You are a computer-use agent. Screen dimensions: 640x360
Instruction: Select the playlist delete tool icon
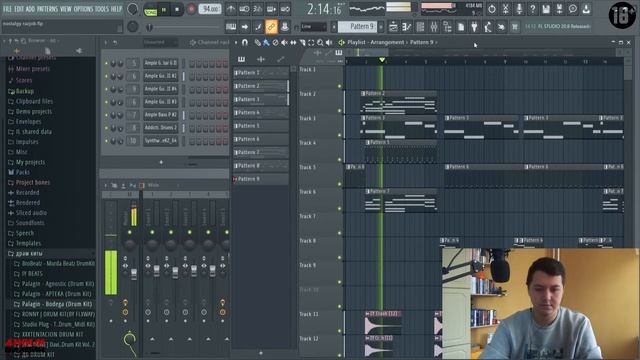[275, 42]
